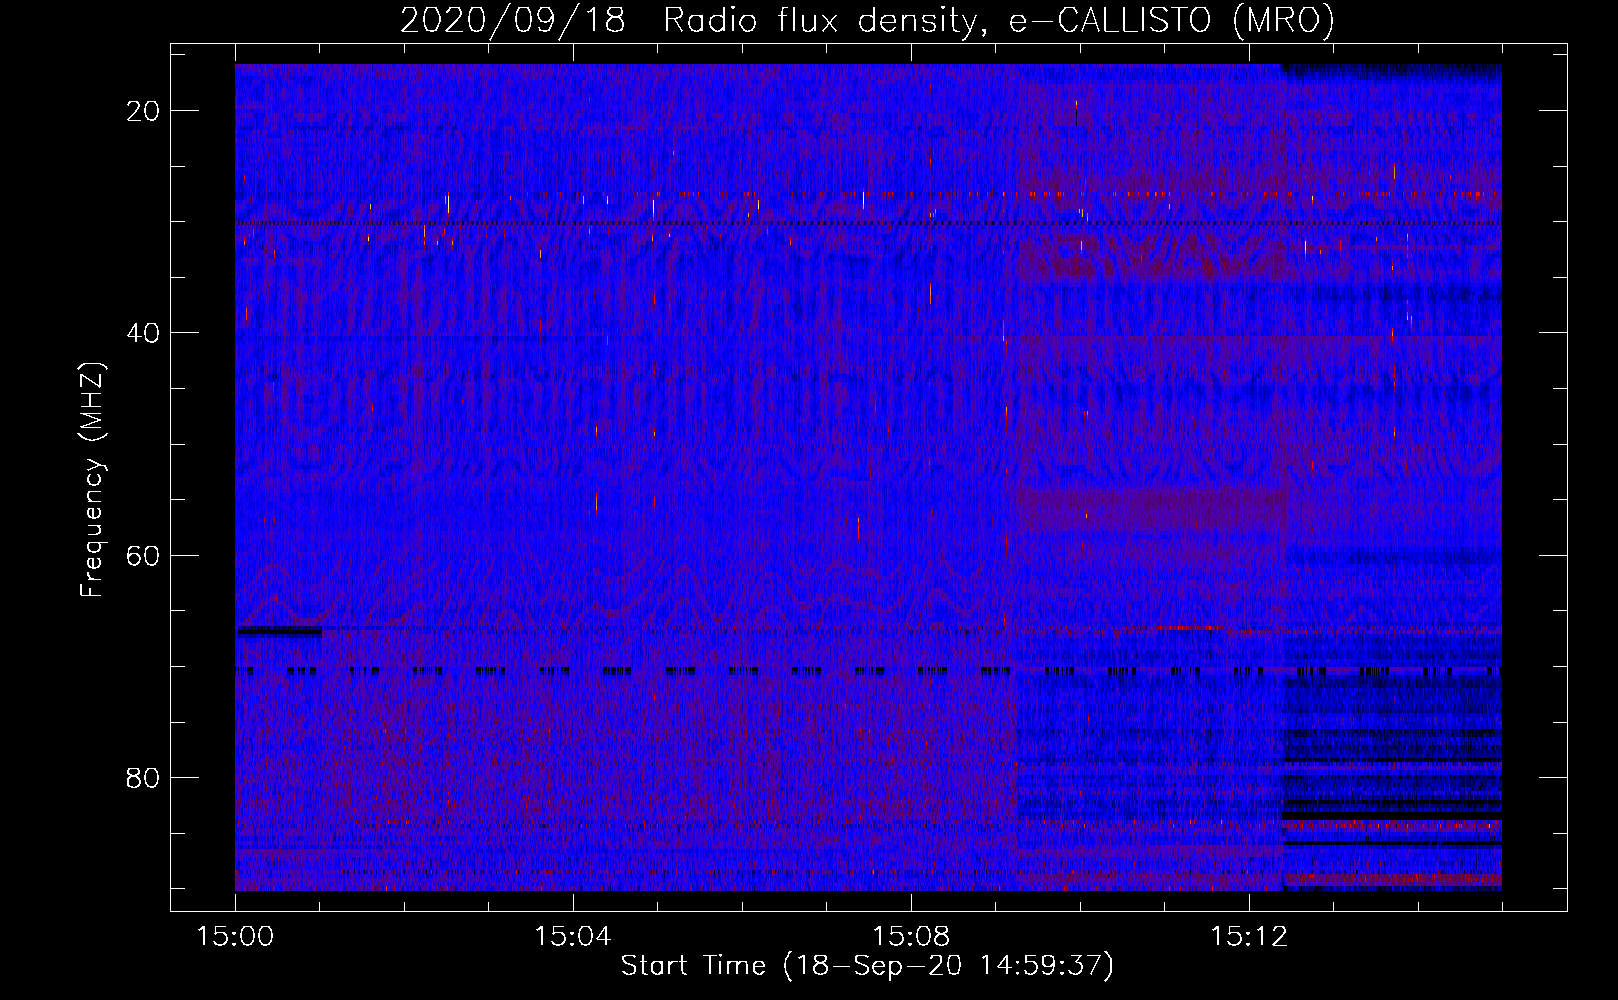Click the frequency tick label '20'
The image size is (1618, 1000).
[x=143, y=111]
